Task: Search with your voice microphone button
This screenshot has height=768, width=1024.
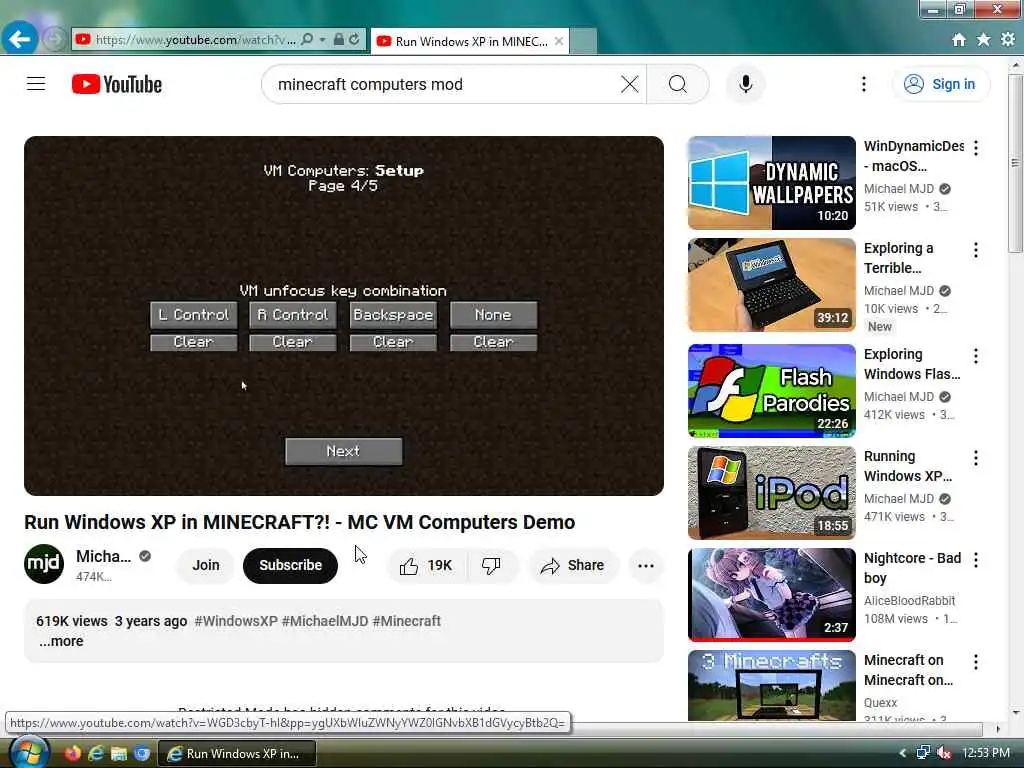Action: click(745, 84)
